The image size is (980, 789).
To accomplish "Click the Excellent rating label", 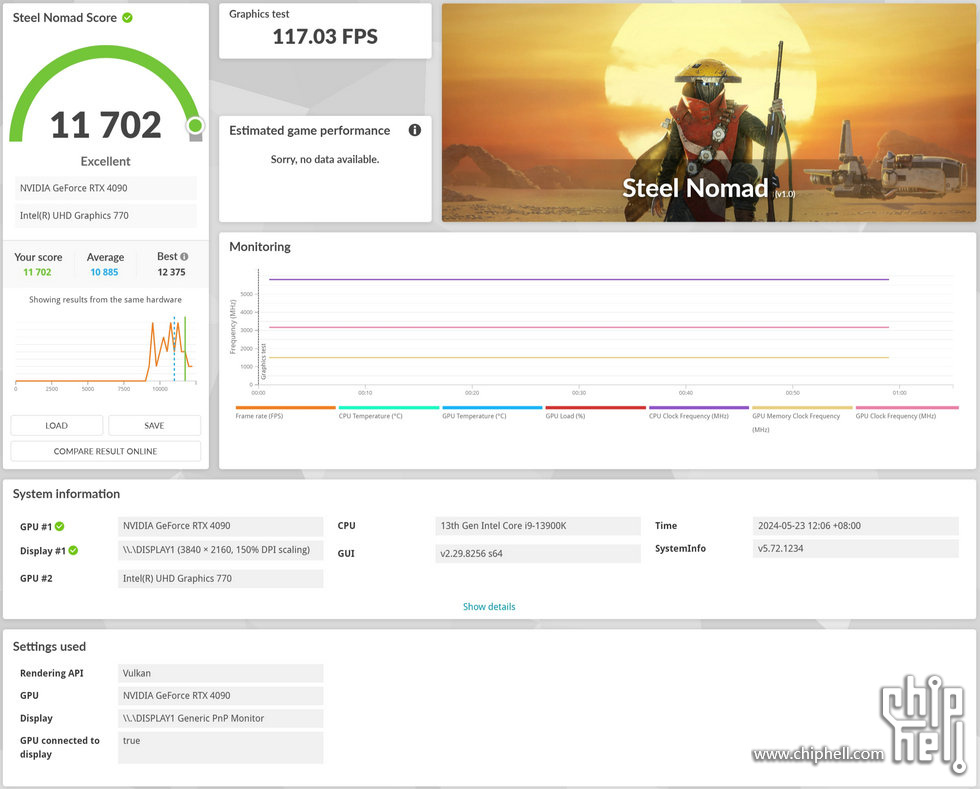I will tap(106, 161).
